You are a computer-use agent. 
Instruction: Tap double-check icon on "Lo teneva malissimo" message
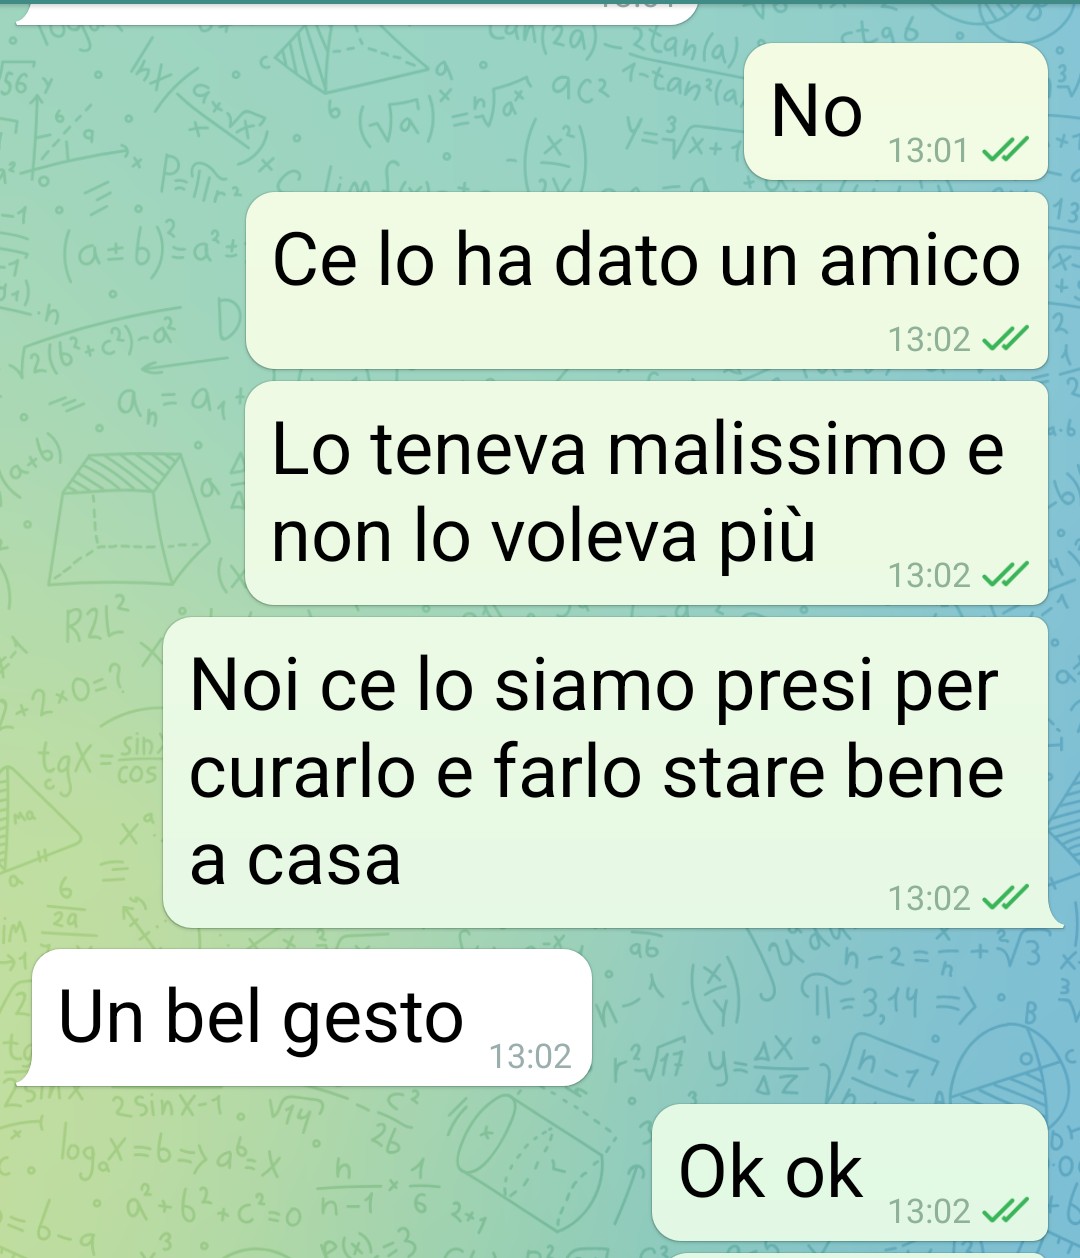1005,576
